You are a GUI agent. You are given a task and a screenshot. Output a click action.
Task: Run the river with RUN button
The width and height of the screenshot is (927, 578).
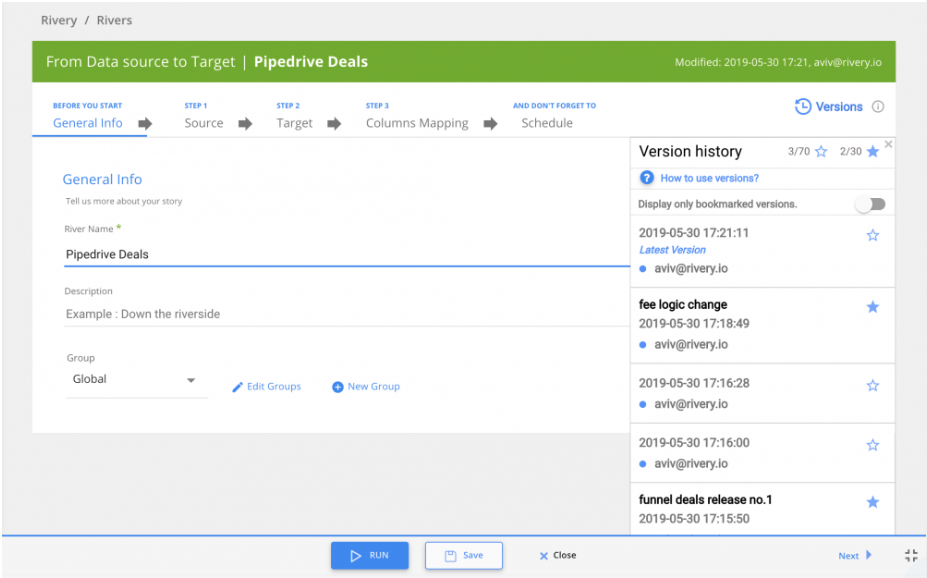(369, 556)
